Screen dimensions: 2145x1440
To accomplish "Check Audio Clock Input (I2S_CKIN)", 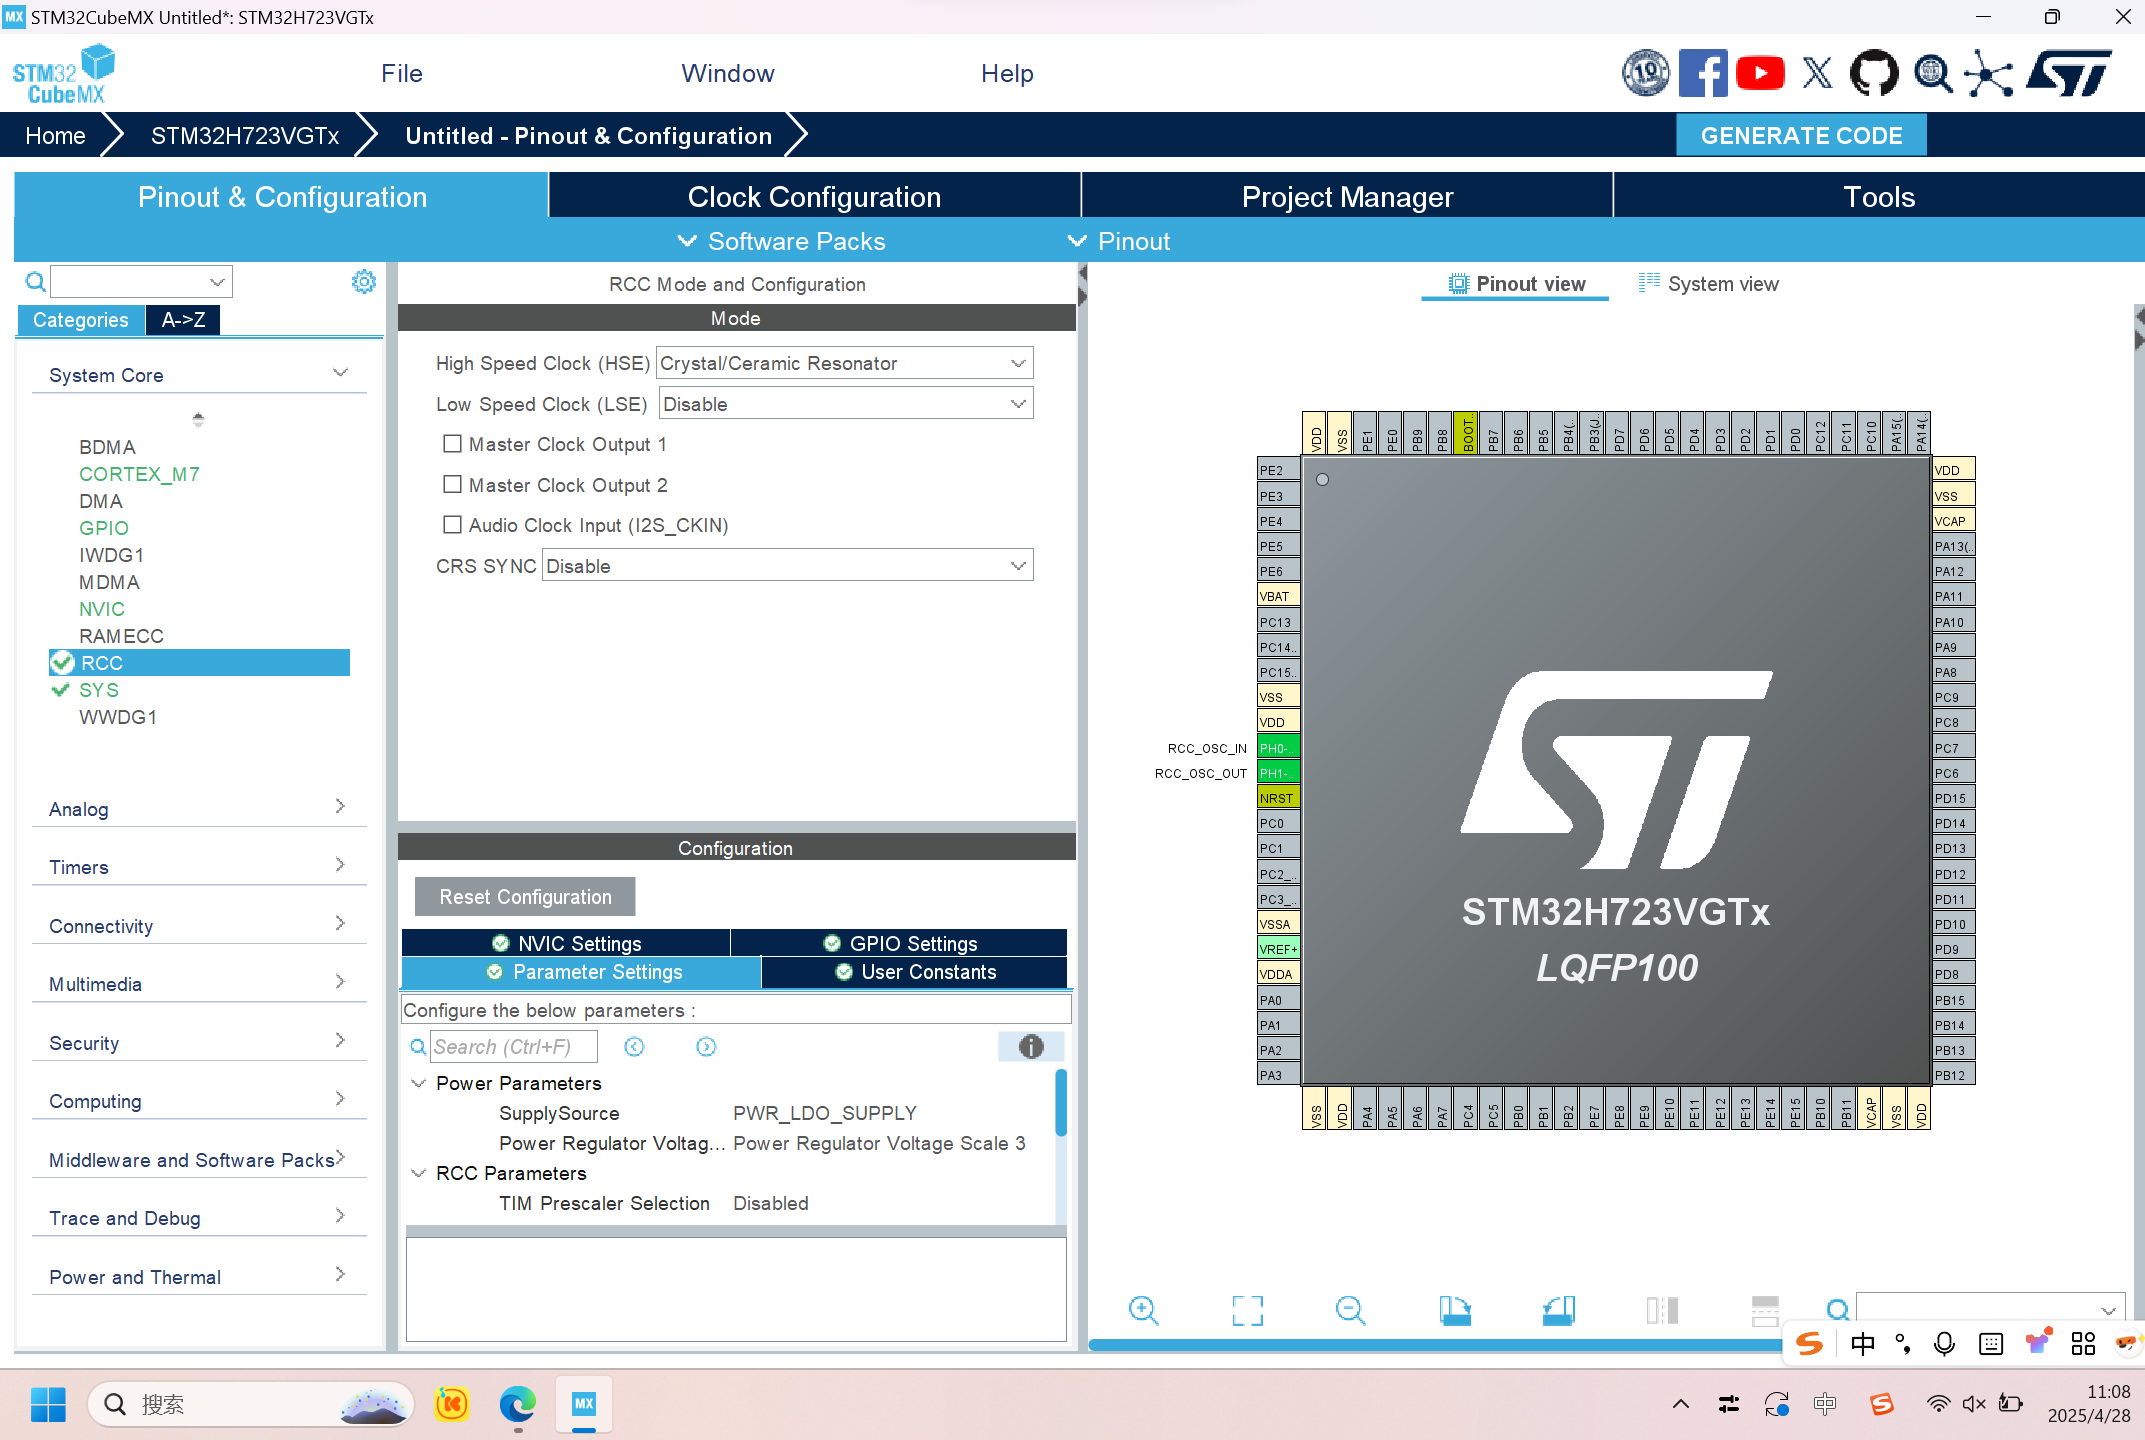I will click(452, 524).
